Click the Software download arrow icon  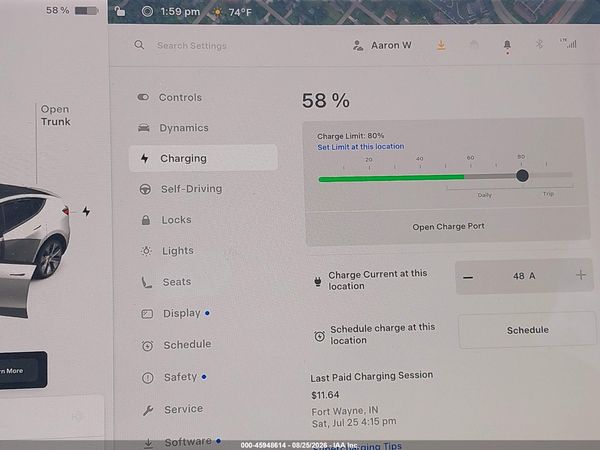(148, 443)
